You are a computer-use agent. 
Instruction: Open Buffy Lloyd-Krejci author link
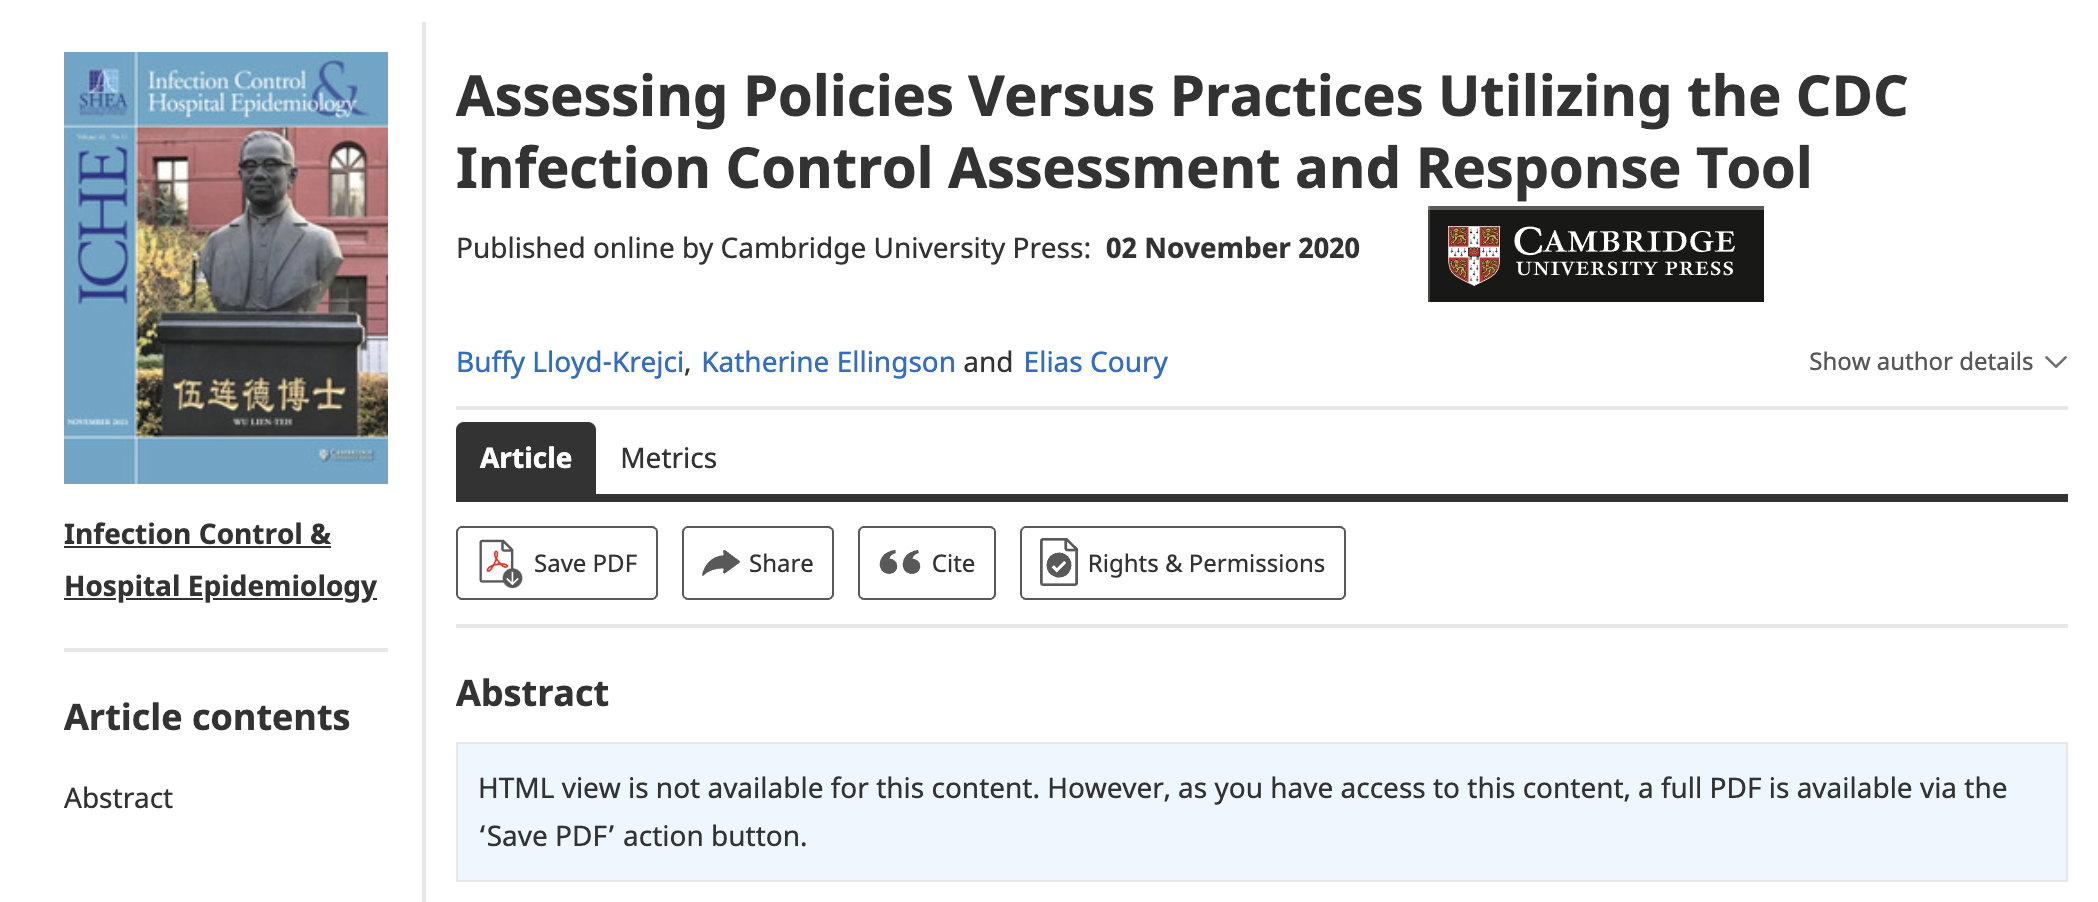(x=570, y=362)
